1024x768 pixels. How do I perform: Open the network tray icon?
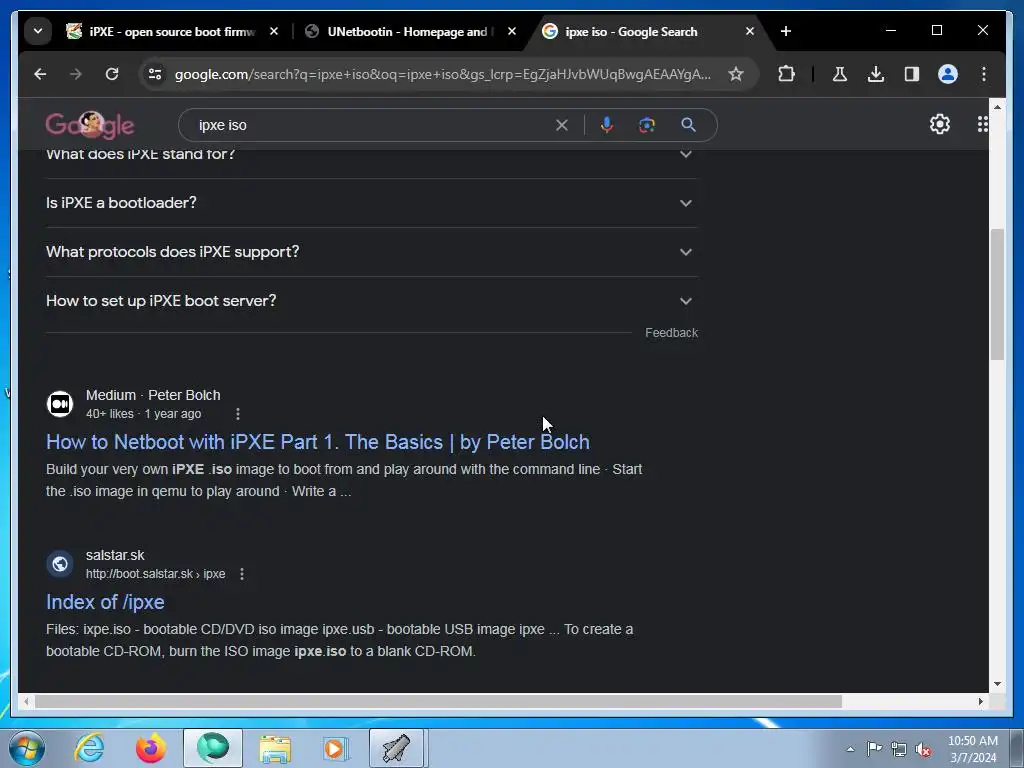[899, 750]
